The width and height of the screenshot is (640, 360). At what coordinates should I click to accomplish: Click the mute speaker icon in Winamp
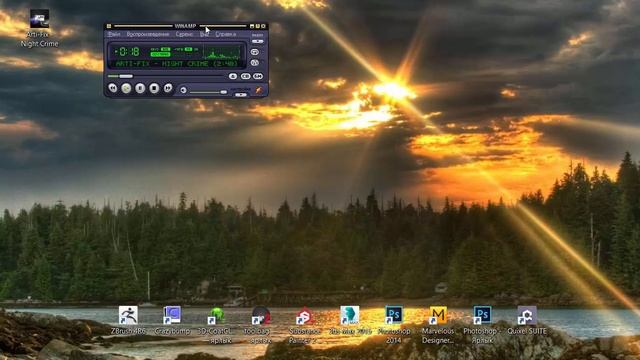[183, 90]
